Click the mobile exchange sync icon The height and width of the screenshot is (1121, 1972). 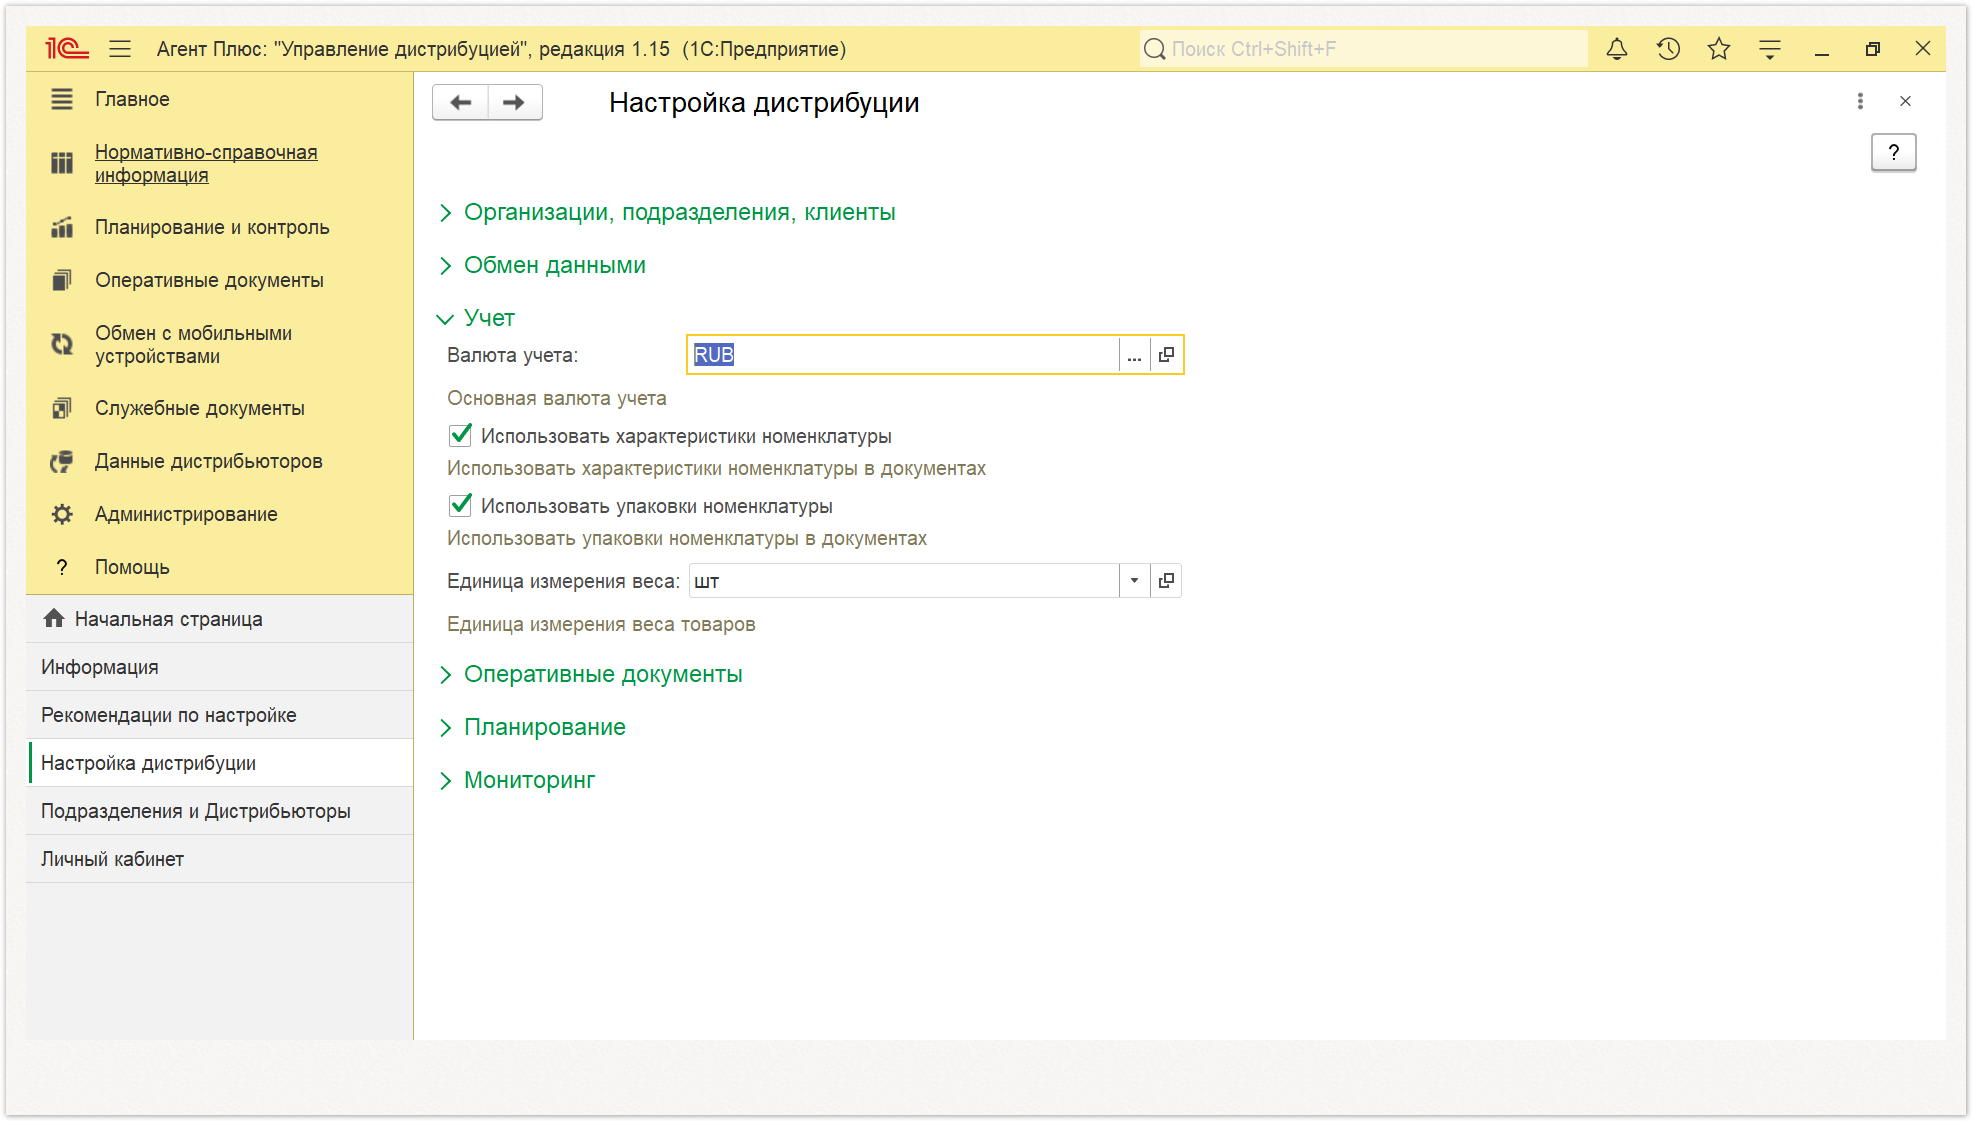[62, 344]
